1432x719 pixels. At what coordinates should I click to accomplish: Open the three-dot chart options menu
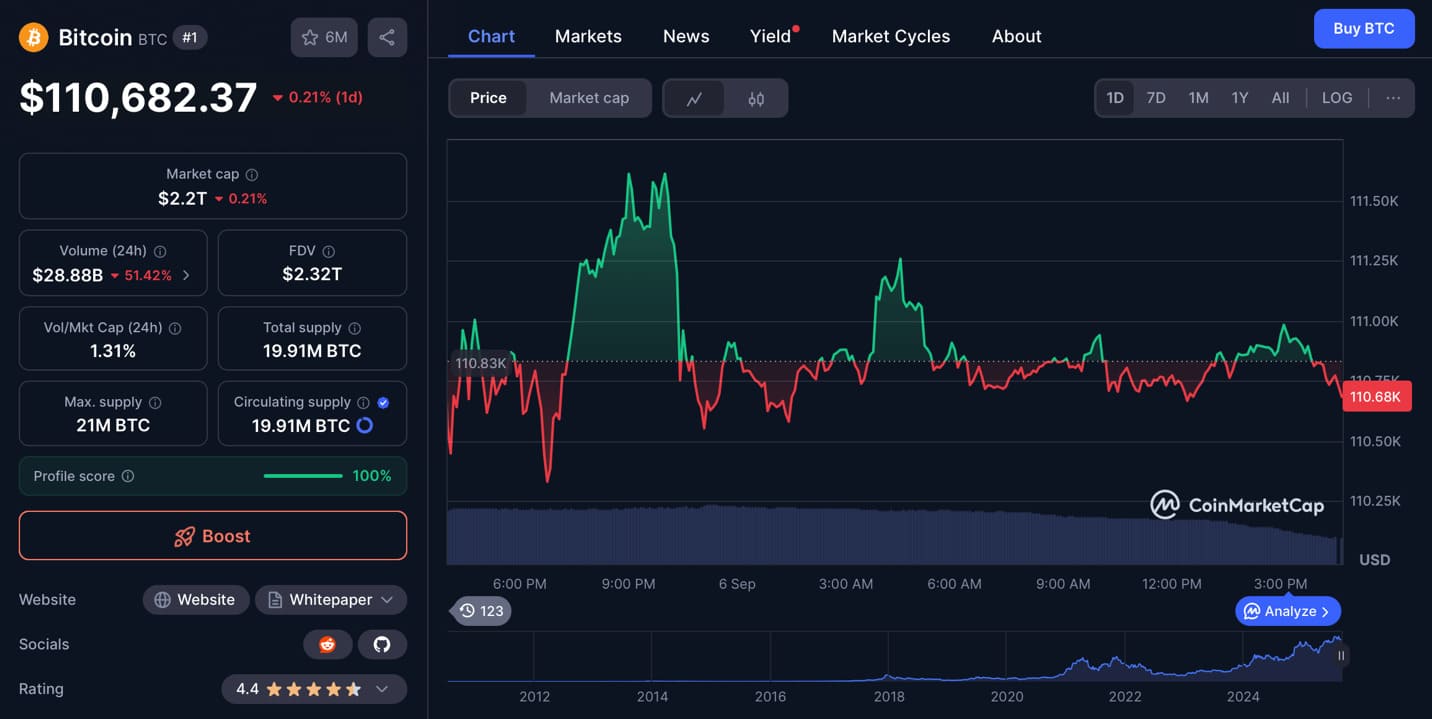click(1393, 98)
